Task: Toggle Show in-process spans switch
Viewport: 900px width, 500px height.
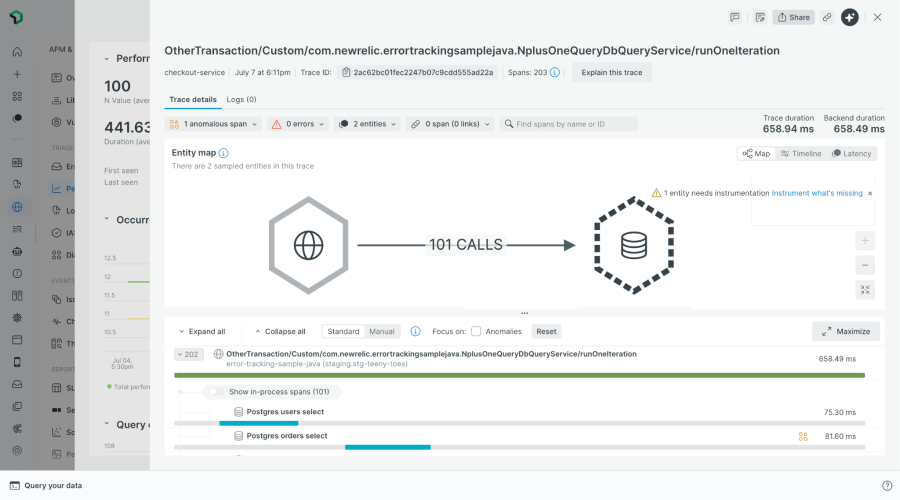Action: click(x=216, y=392)
